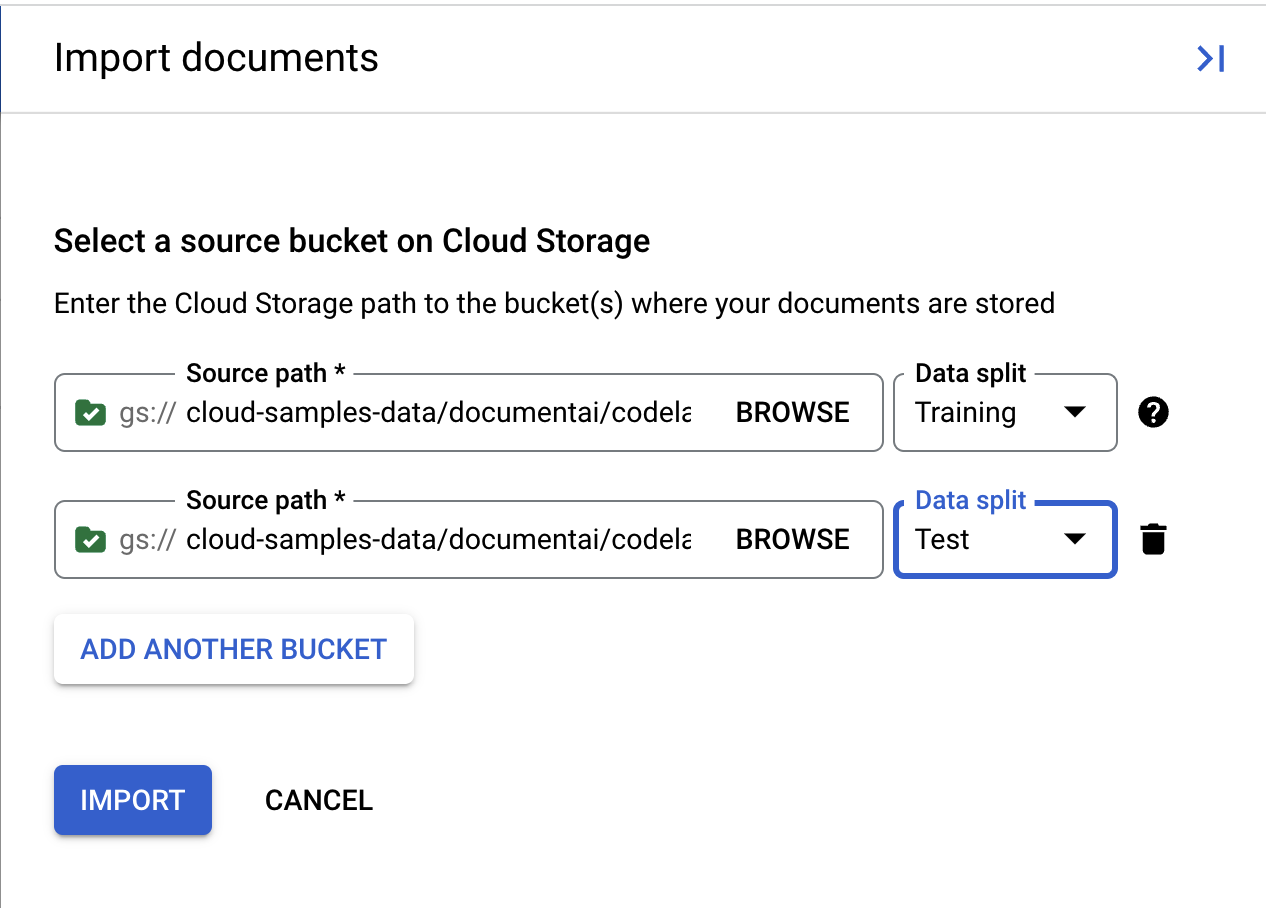Screen dimensions: 1266x908
Task: Focus the first source path text field
Action: click(438, 413)
